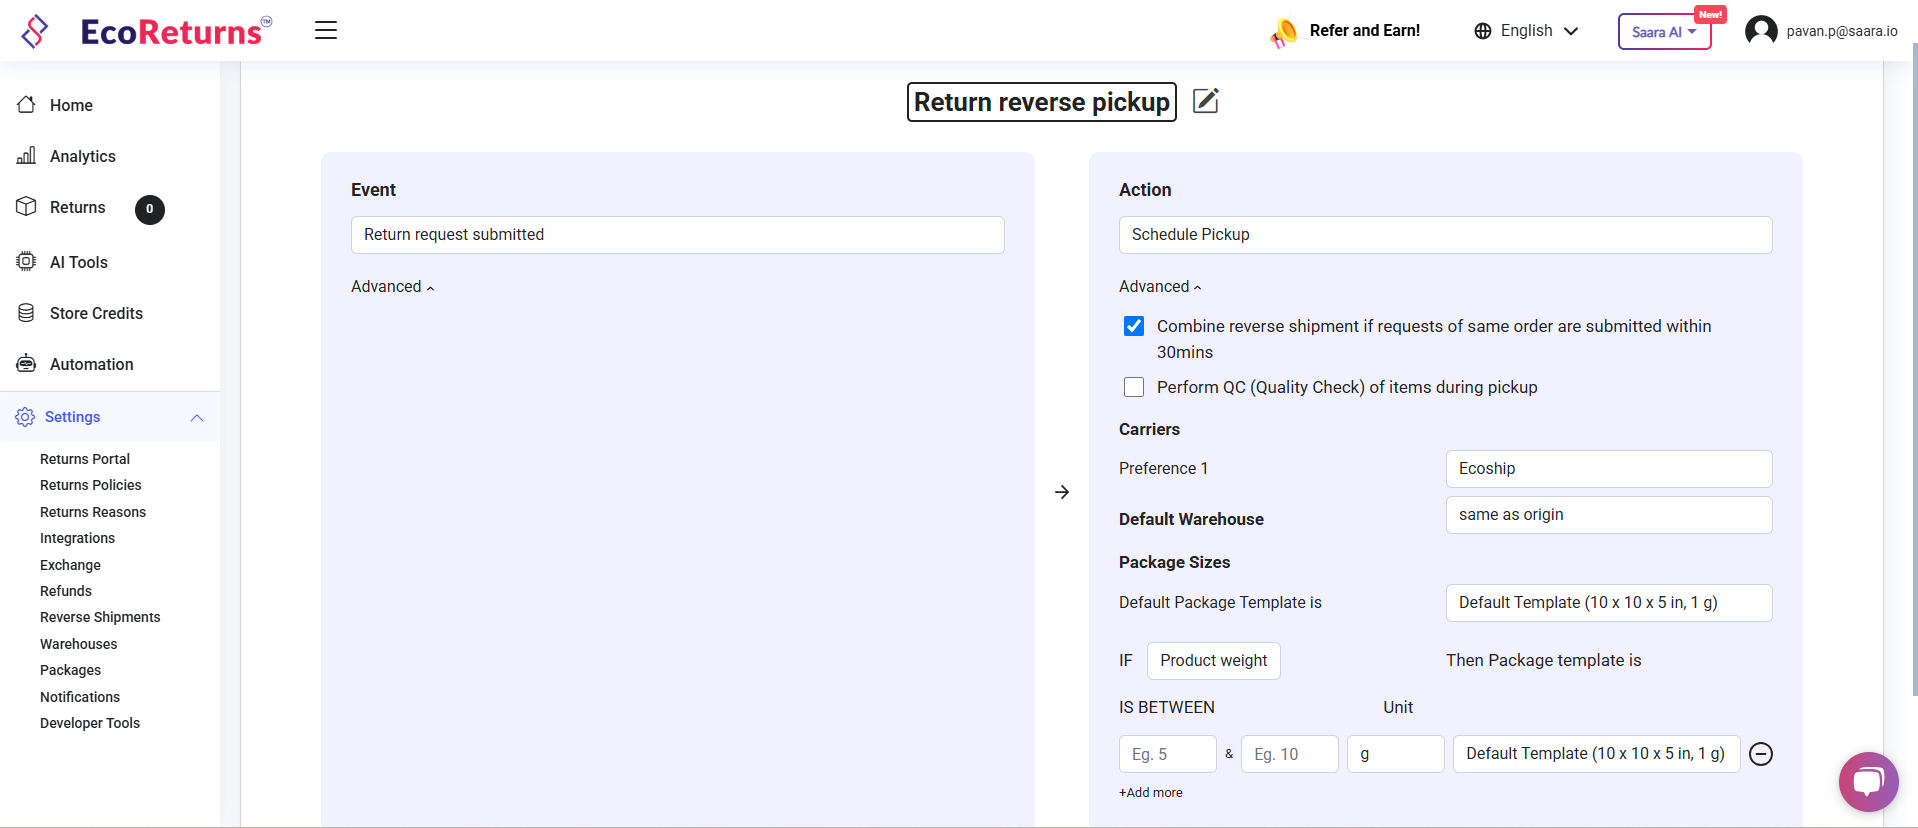Screen dimensions: 1918x828
Task: Open the Saara AI dropdown
Action: tap(1664, 32)
